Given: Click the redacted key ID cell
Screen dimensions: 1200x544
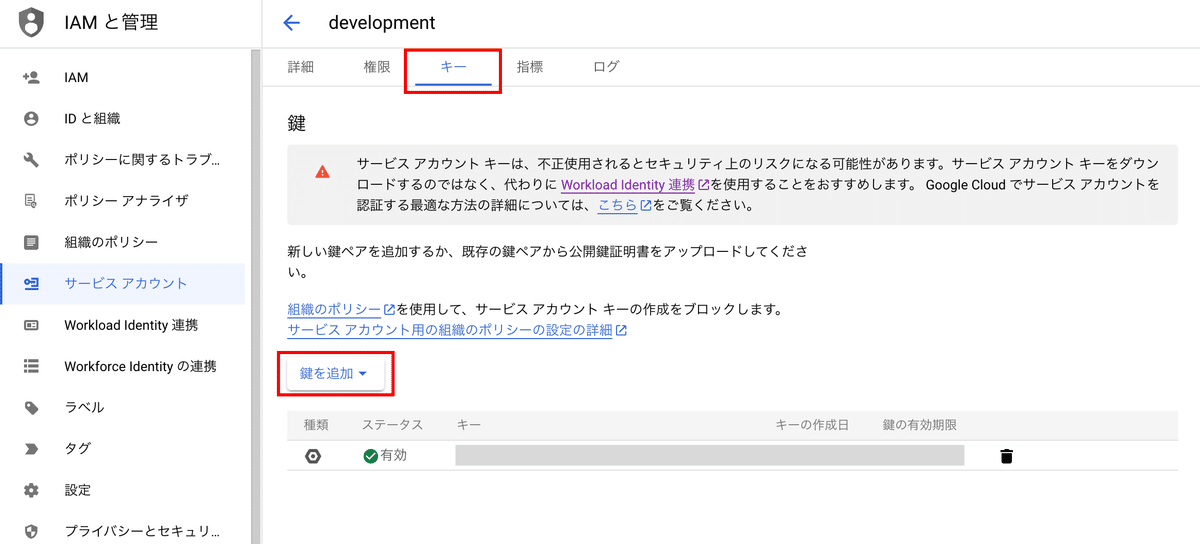Looking at the screenshot, I should [x=709, y=456].
